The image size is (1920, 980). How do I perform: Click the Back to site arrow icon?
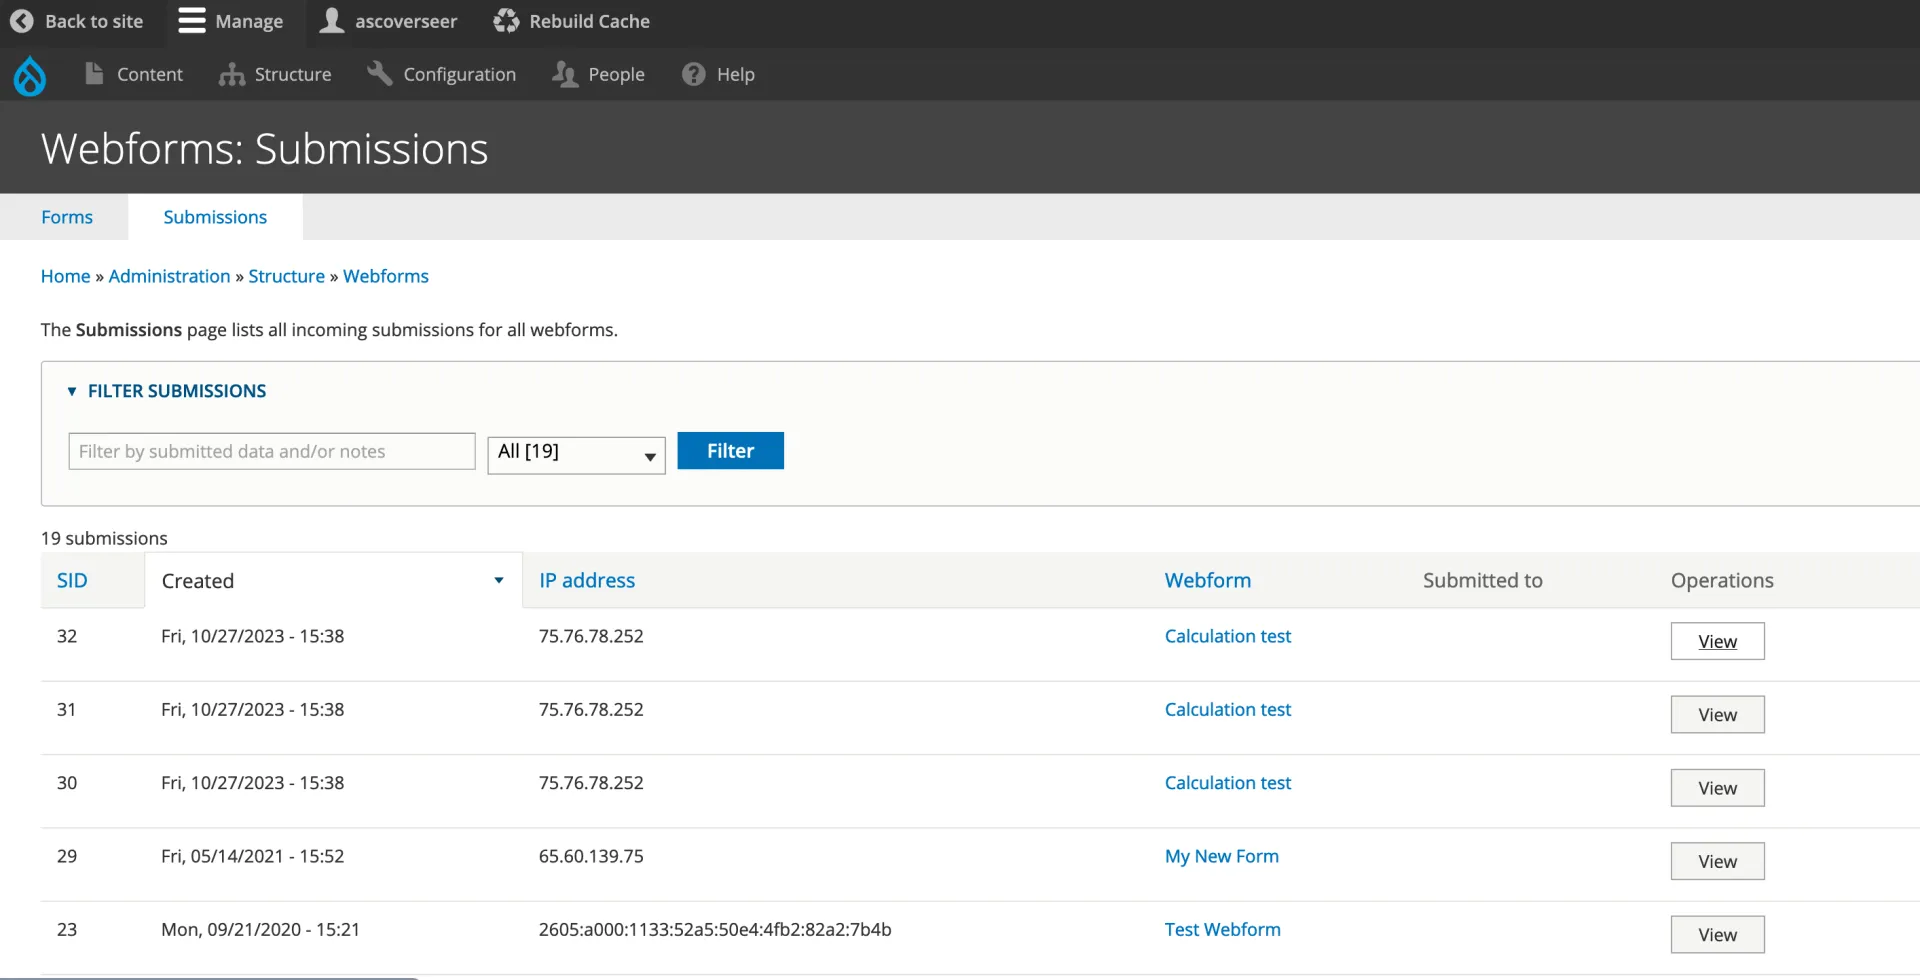click(x=22, y=21)
